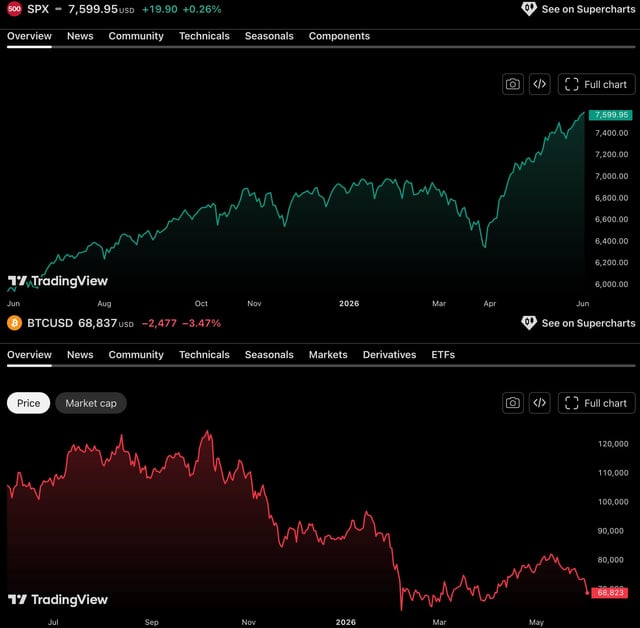Open BTCUSD ETFs tab
Image resolution: width=640 pixels, height=628 pixels.
click(x=443, y=355)
